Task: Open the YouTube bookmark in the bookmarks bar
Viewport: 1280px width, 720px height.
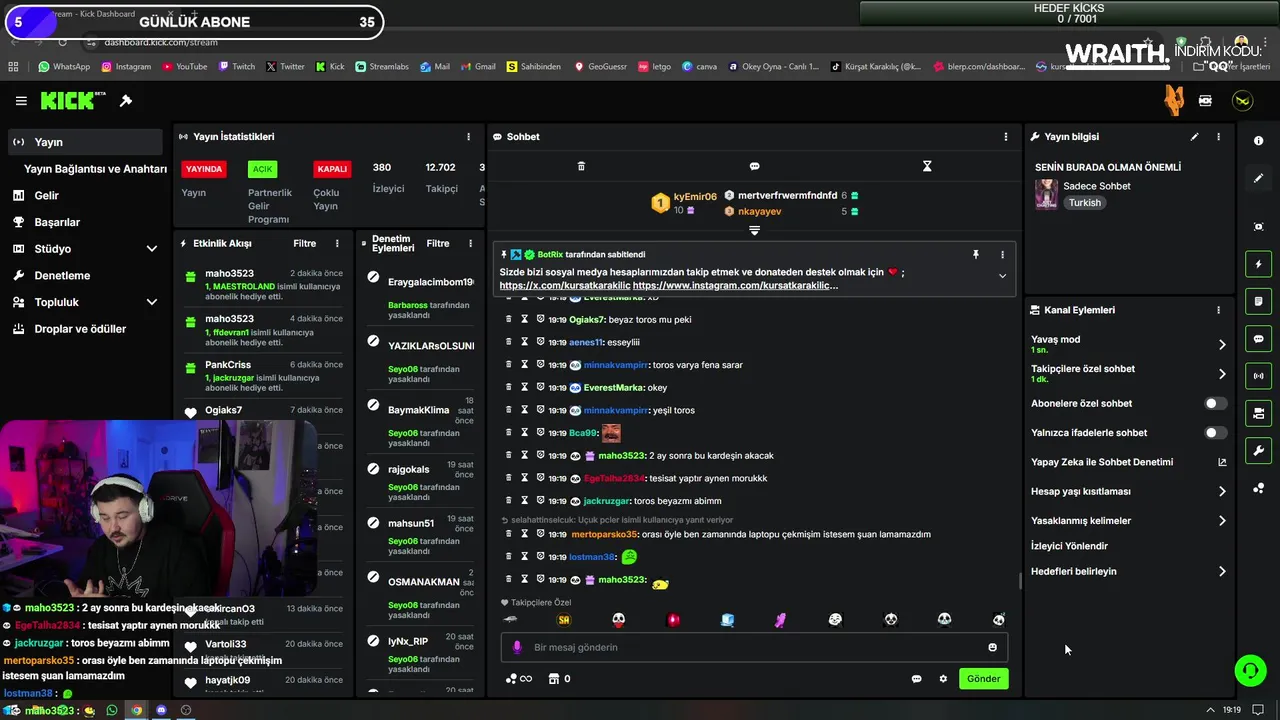Action: coord(184,67)
